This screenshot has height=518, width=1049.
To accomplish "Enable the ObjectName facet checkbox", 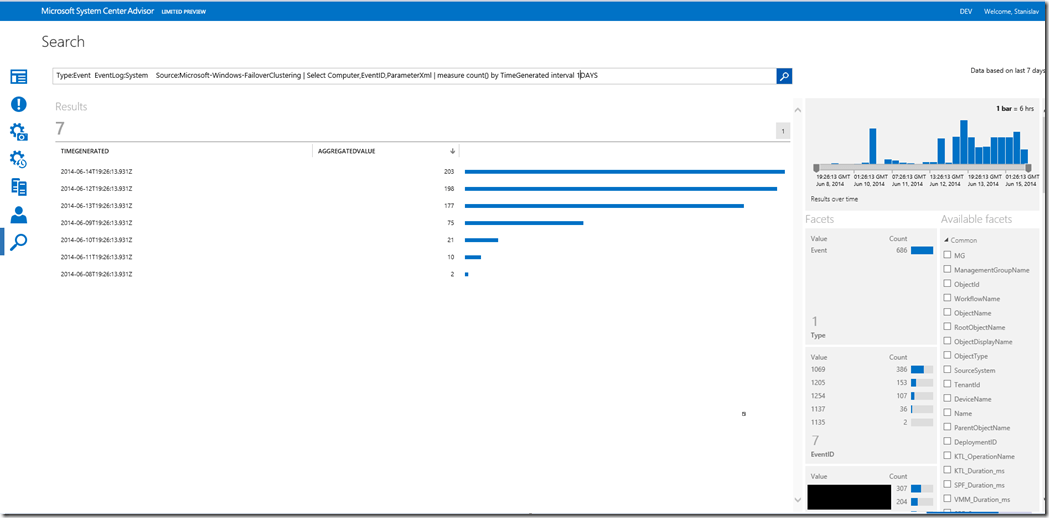I will (947, 313).
